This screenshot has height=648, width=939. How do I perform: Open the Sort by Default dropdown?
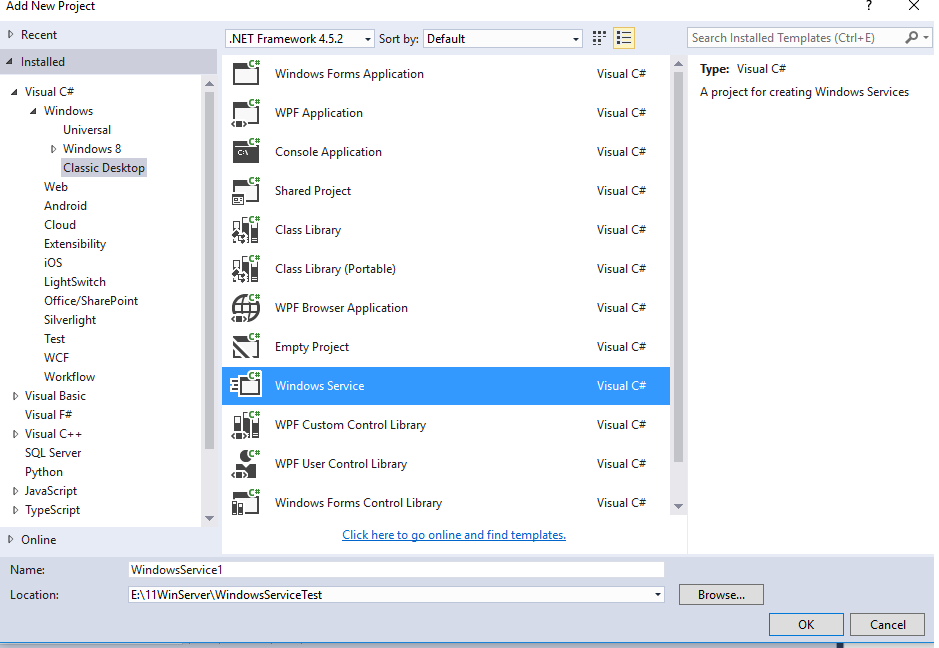(x=502, y=39)
